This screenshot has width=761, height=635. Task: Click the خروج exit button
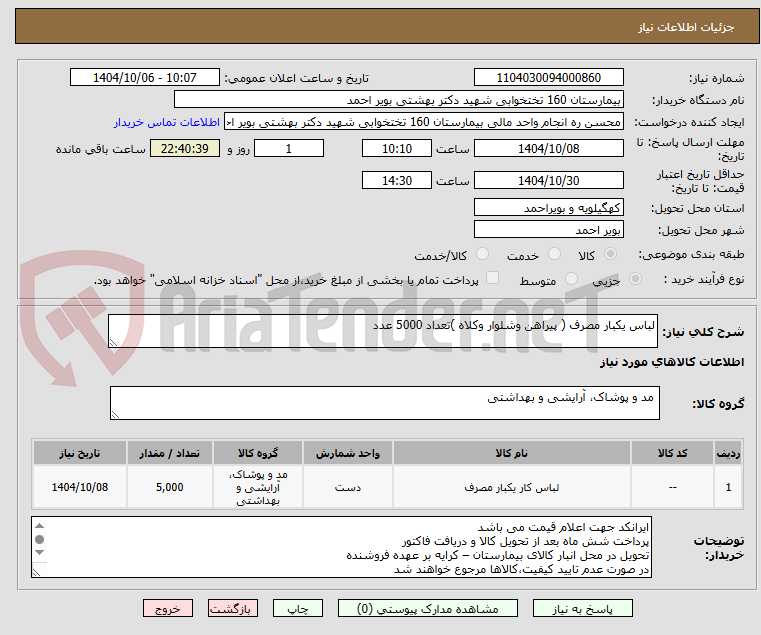pyautogui.click(x=168, y=608)
